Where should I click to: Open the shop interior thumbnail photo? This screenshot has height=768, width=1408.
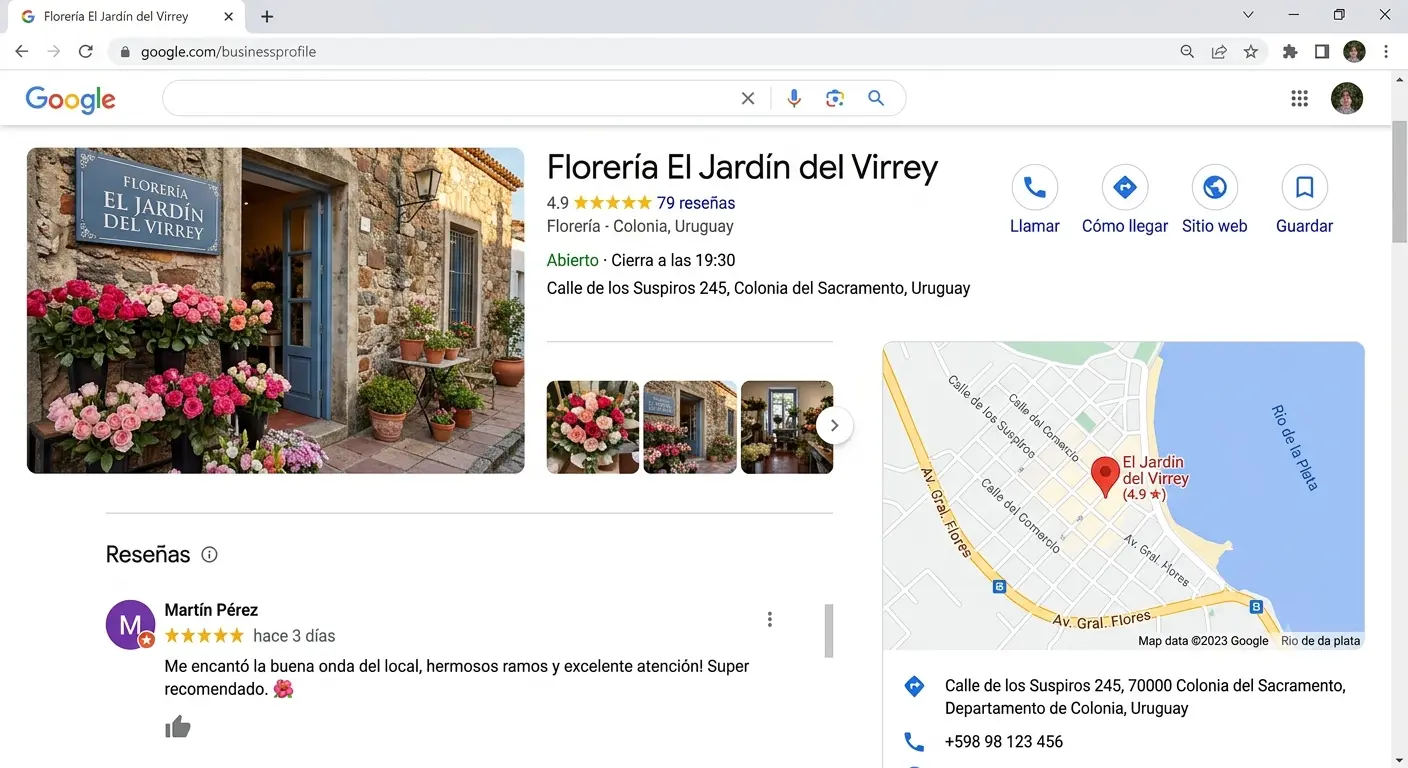point(787,427)
